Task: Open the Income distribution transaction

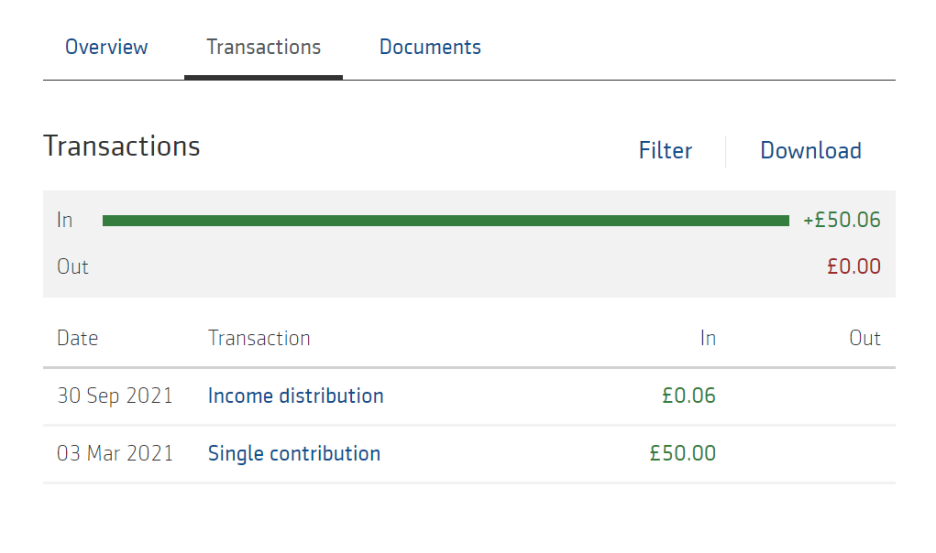Action: 295,396
